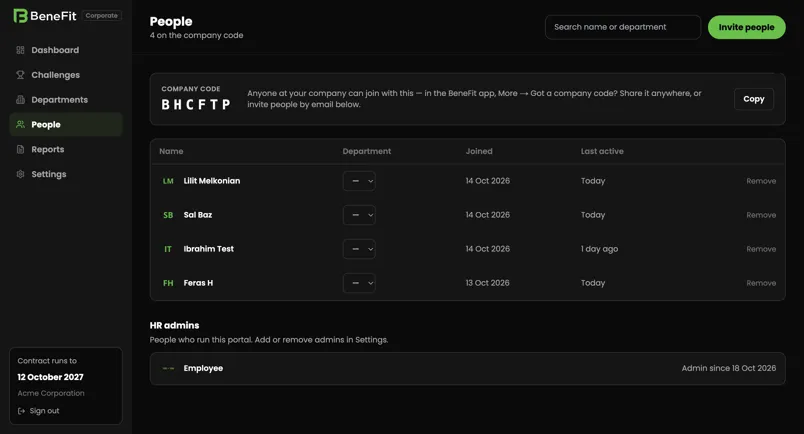Screen dimensions: 804x434
Task: Click the IT avatar initials
Action: pyautogui.click(x=168, y=249)
